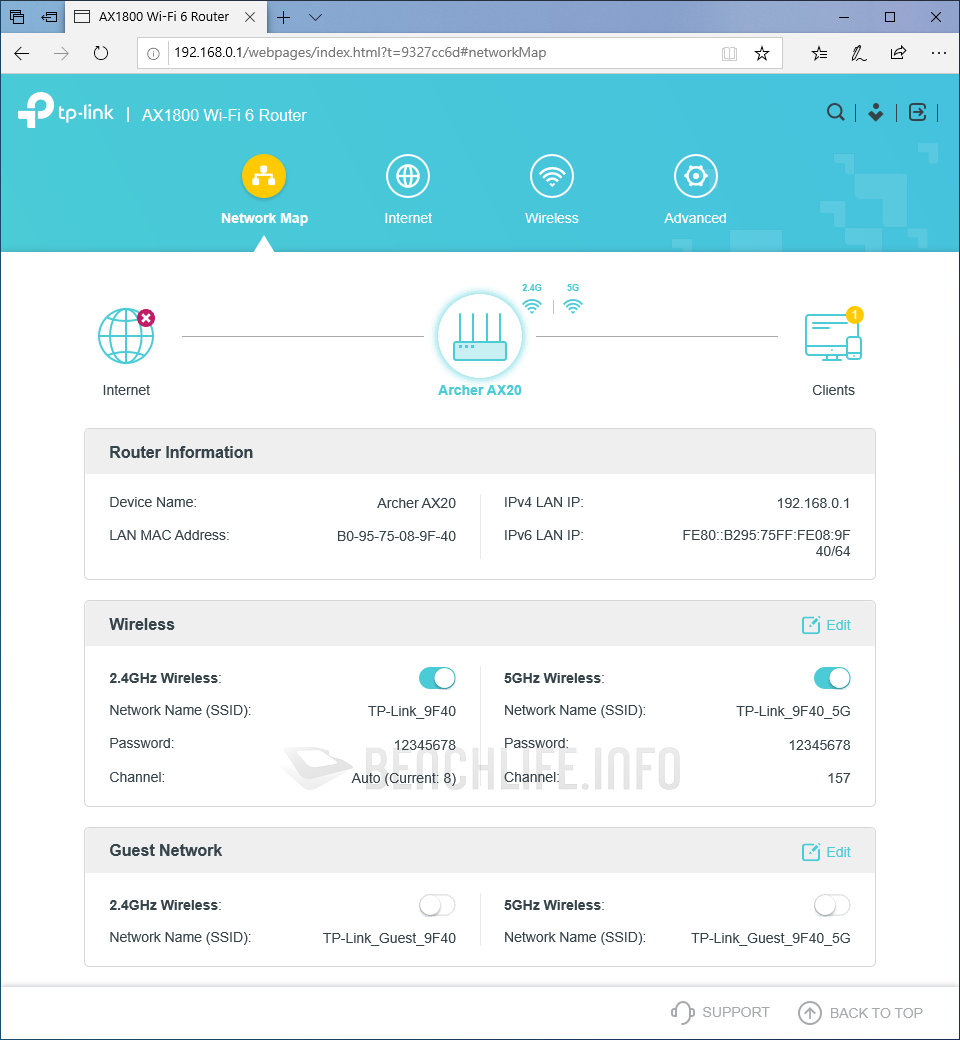Click the site information icon in address bar
The height and width of the screenshot is (1040, 960).
153,54
